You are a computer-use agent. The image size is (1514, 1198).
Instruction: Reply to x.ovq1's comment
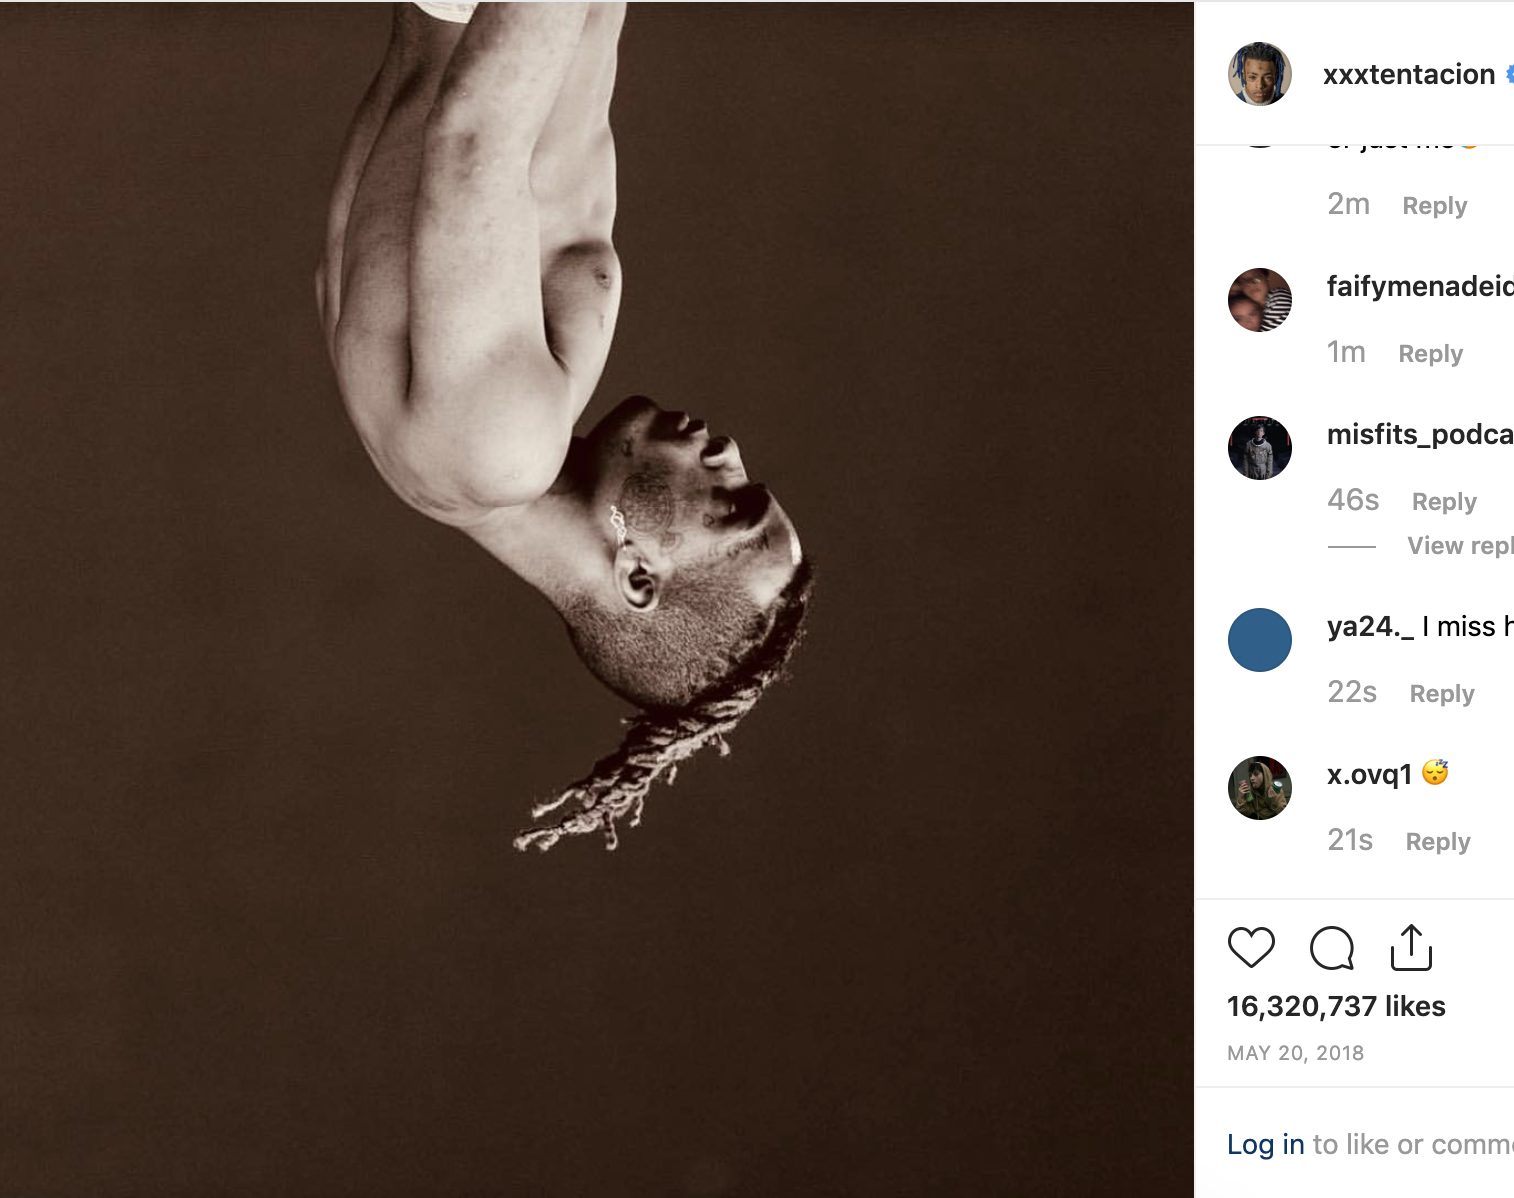pos(1437,841)
